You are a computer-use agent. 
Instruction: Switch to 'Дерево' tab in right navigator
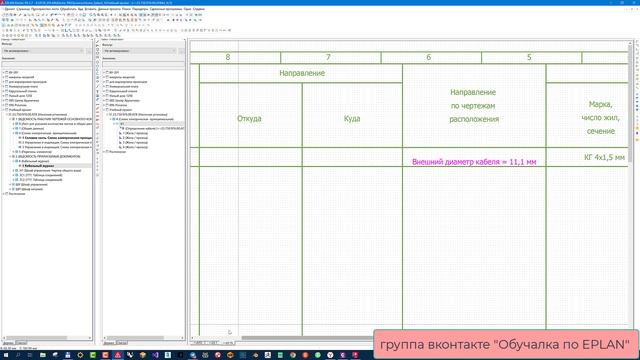click(x=109, y=343)
